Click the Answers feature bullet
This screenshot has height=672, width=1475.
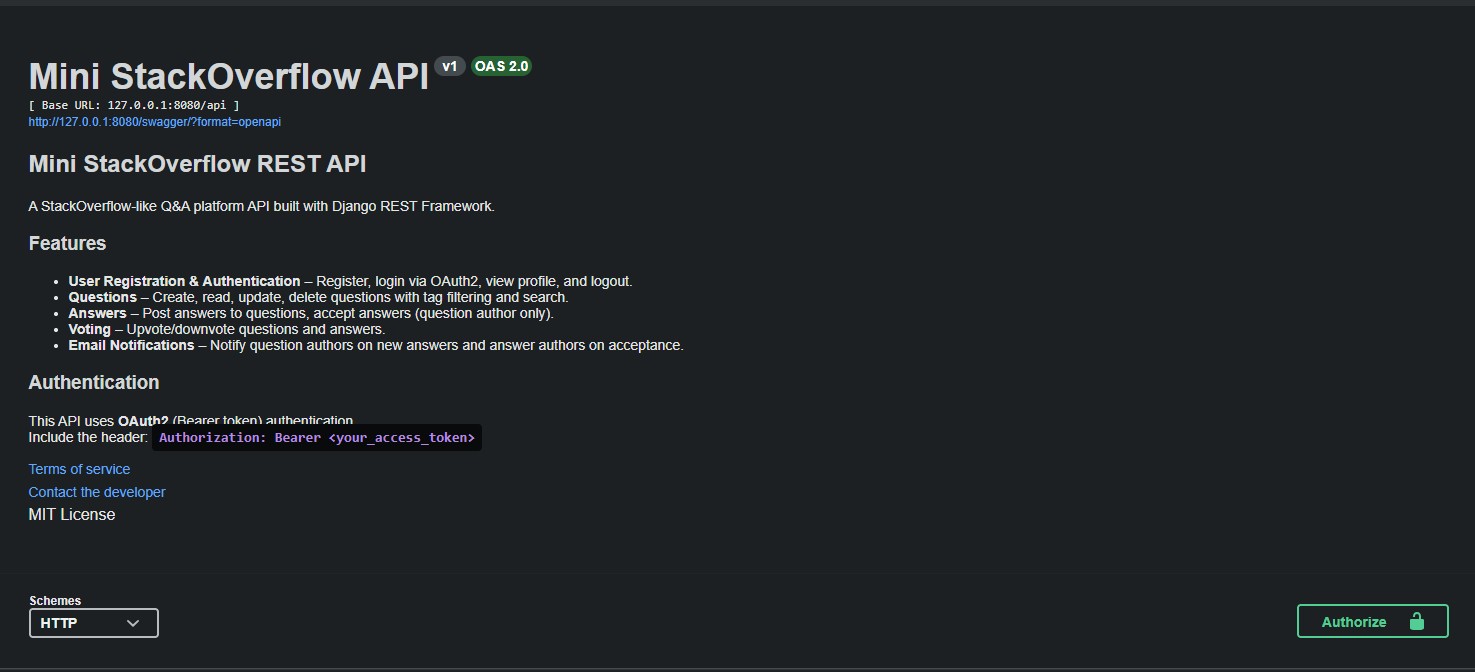[x=311, y=313]
